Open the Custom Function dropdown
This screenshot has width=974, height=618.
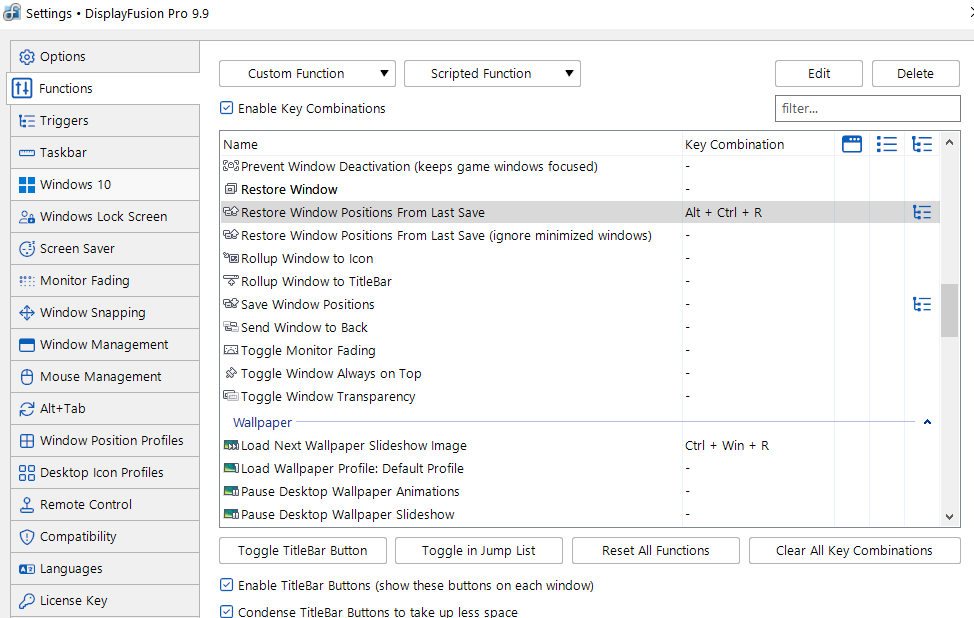pyautogui.click(x=307, y=73)
